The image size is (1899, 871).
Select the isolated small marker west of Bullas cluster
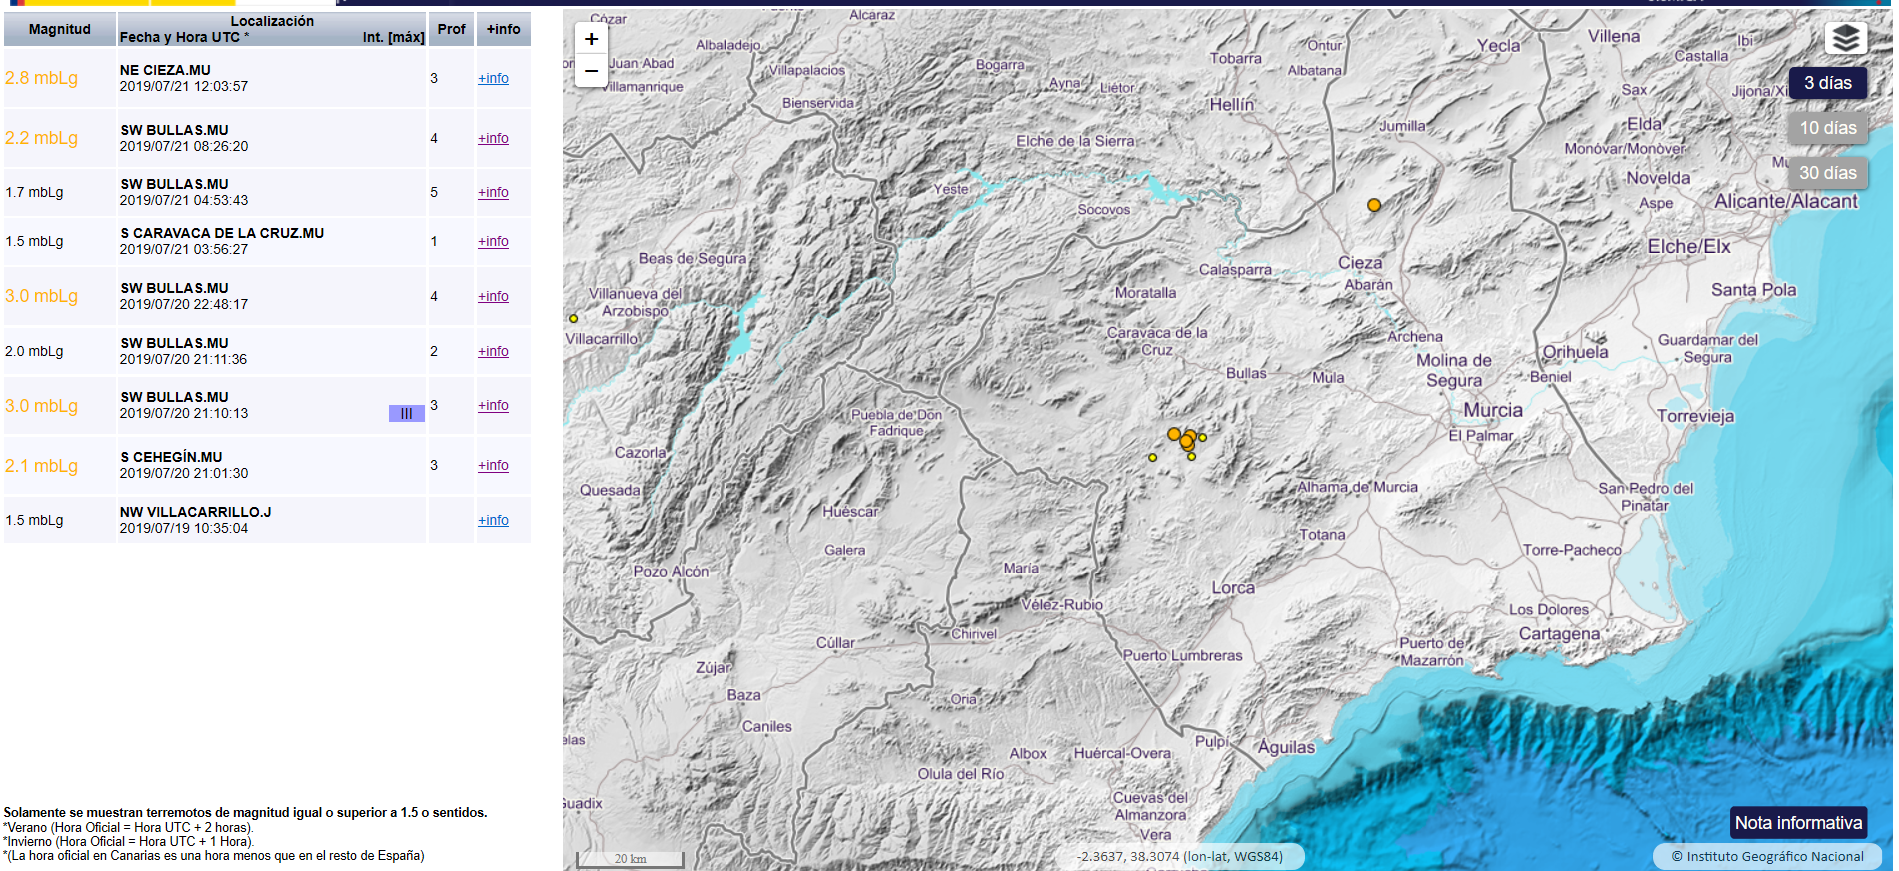pos(1152,458)
